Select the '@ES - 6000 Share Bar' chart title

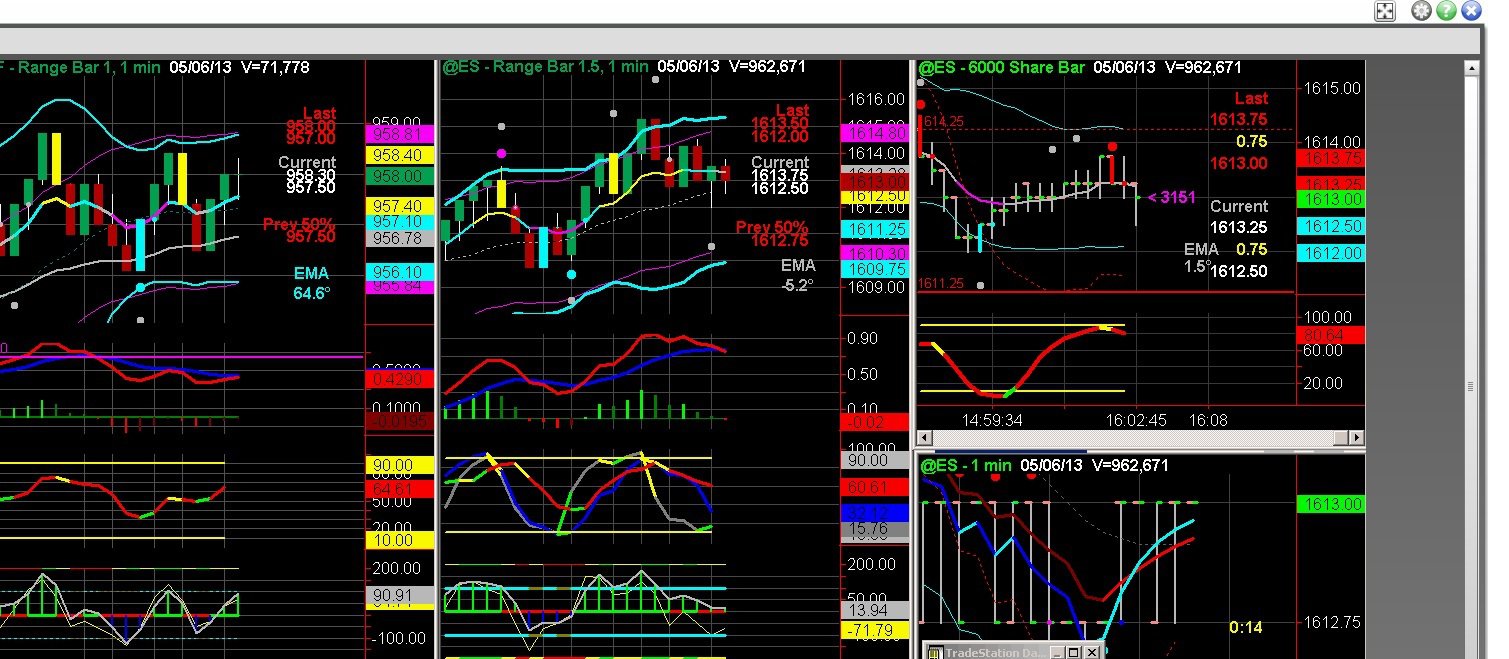click(x=1001, y=68)
